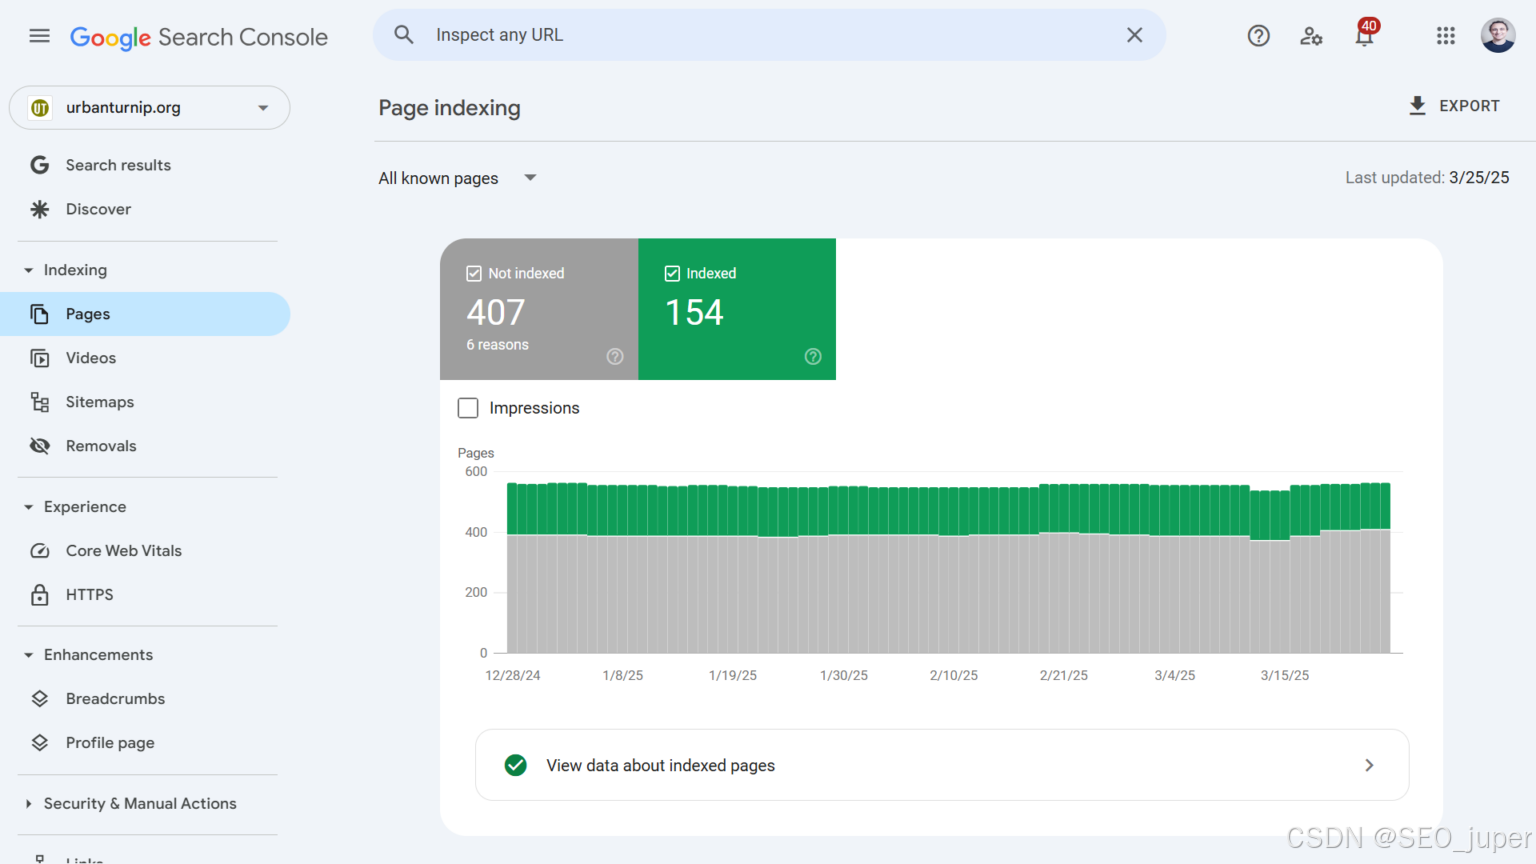This screenshot has height=864, width=1536.
Task: Expand Security & Manual Actions section
Action: coord(131,804)
